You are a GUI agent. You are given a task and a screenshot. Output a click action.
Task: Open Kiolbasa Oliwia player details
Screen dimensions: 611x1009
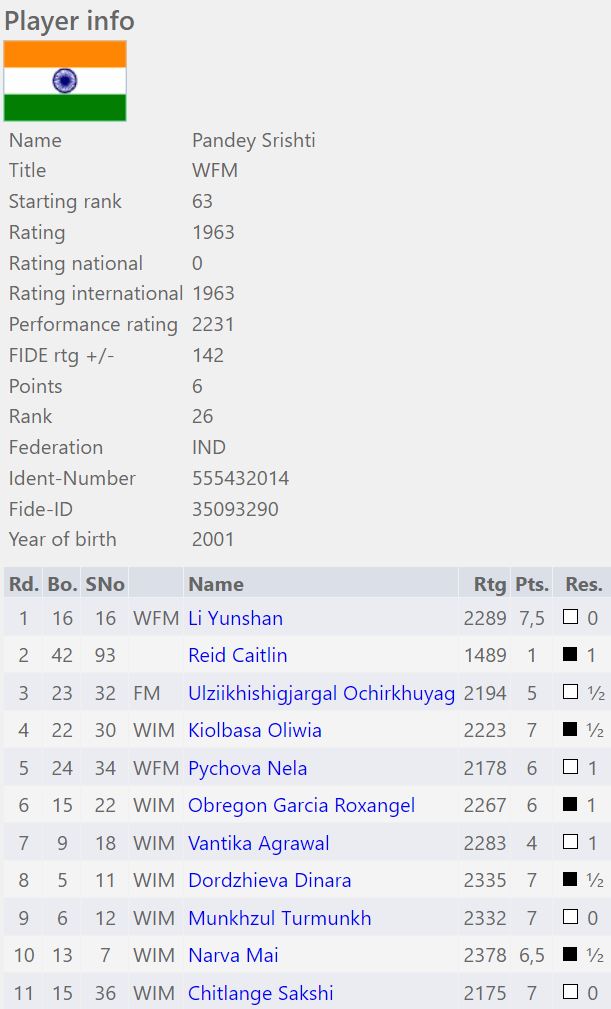[x=255, y=731]
